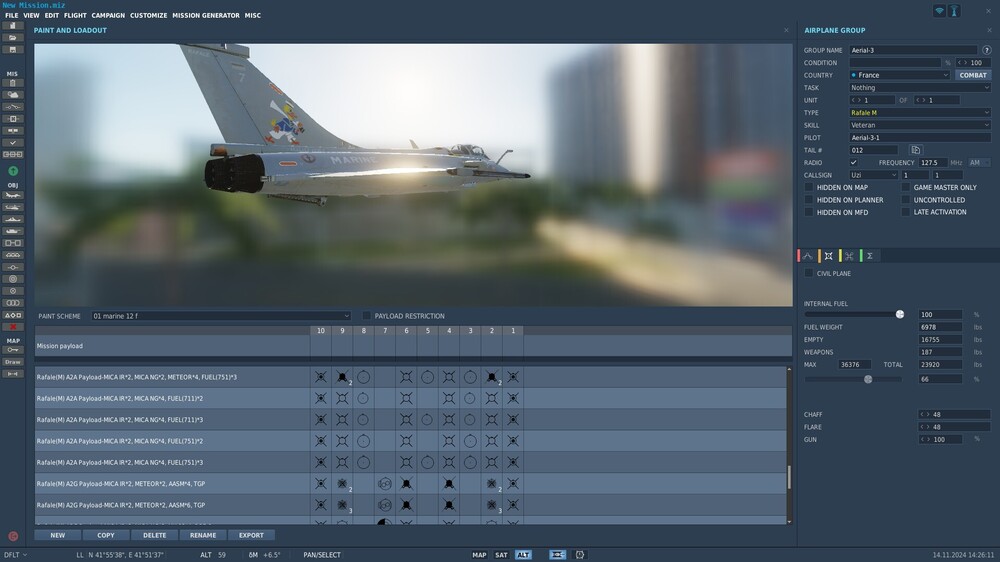1000x562 pixels.
Task: Select the airplane group placement icon
Action: [x=13, y=195]
